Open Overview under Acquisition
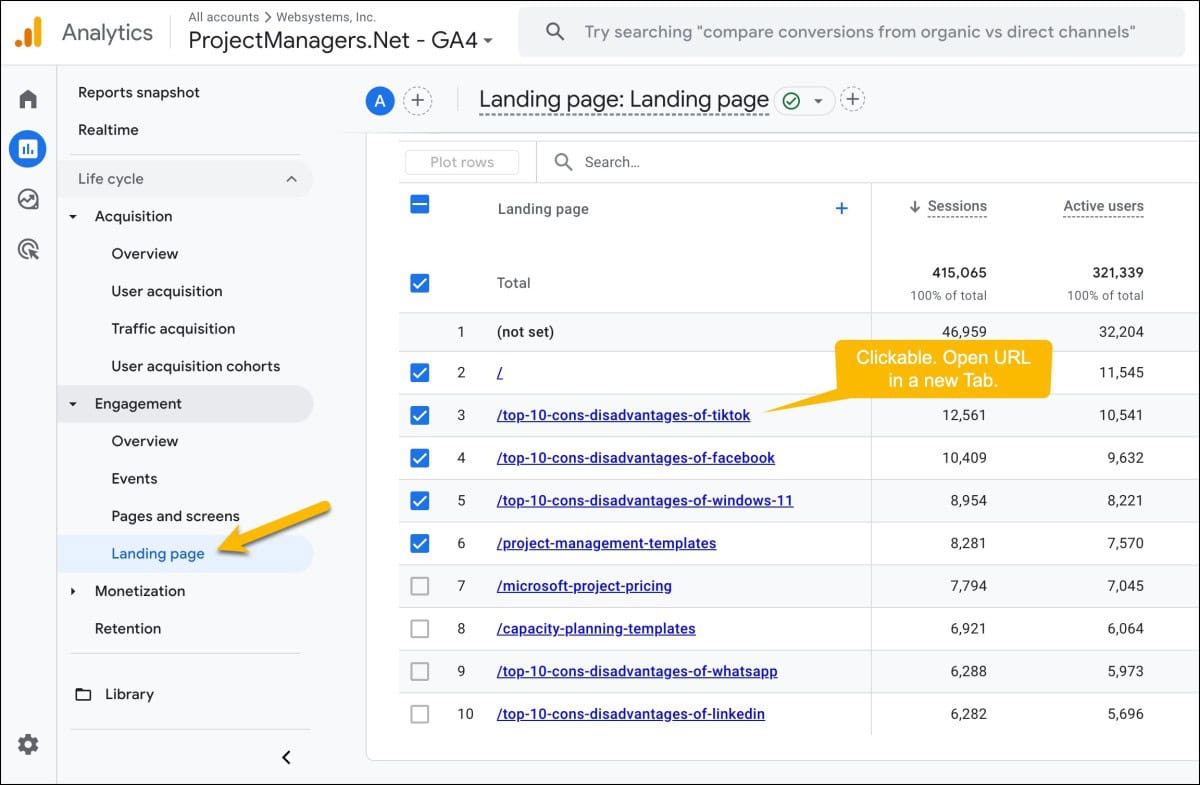Image resolution: width=1200 pixels, height=785 pixels. point(145,254)
